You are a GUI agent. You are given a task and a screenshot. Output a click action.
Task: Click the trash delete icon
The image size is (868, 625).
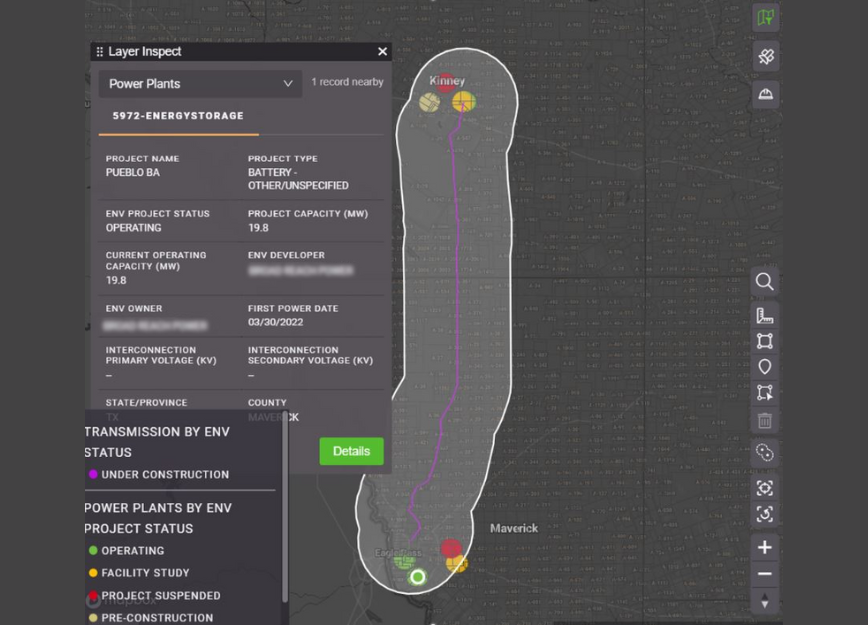(x=765, y=421)
